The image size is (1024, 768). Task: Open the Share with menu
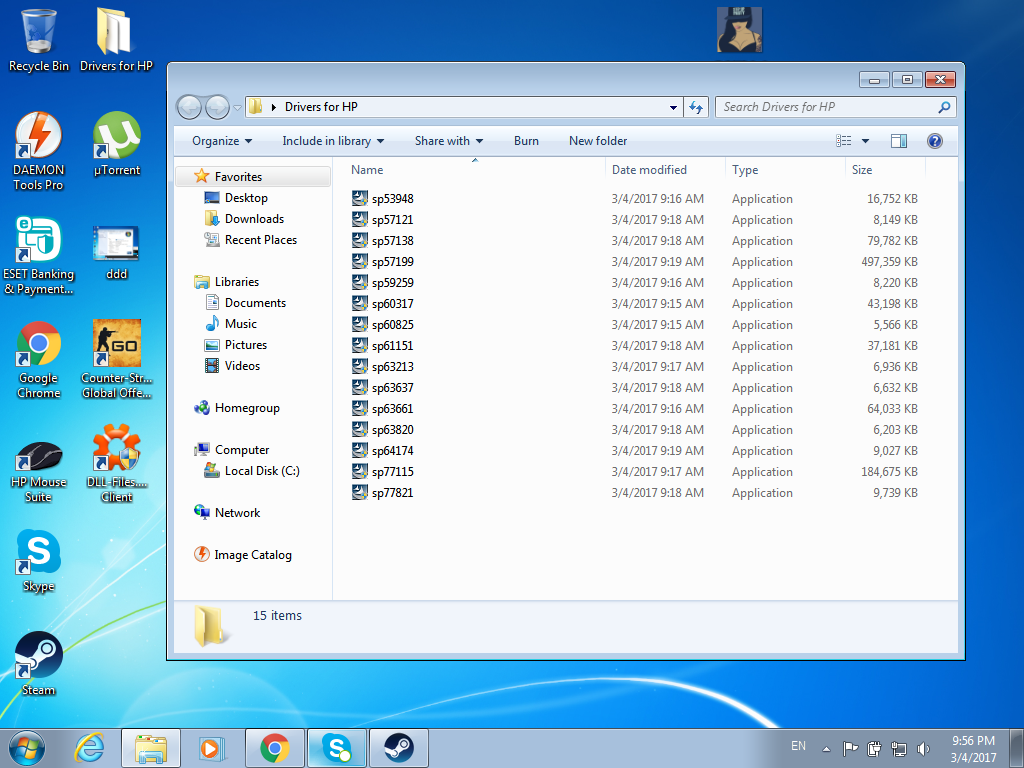tap(449, 141)
